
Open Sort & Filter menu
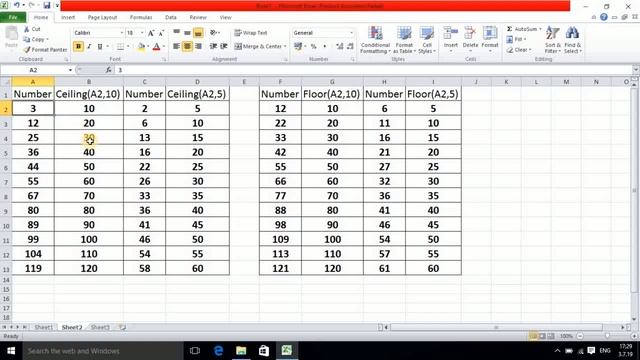point(553,40)
